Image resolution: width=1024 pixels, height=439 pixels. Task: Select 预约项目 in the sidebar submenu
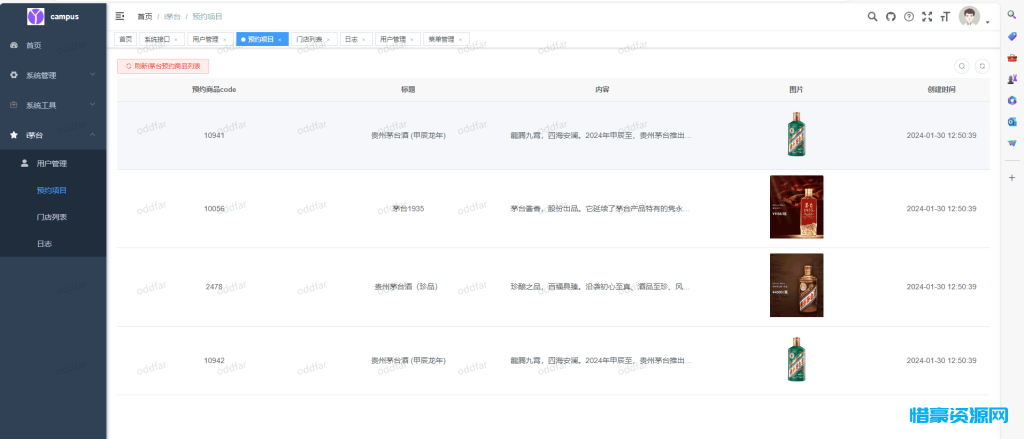tap(53, 191)
